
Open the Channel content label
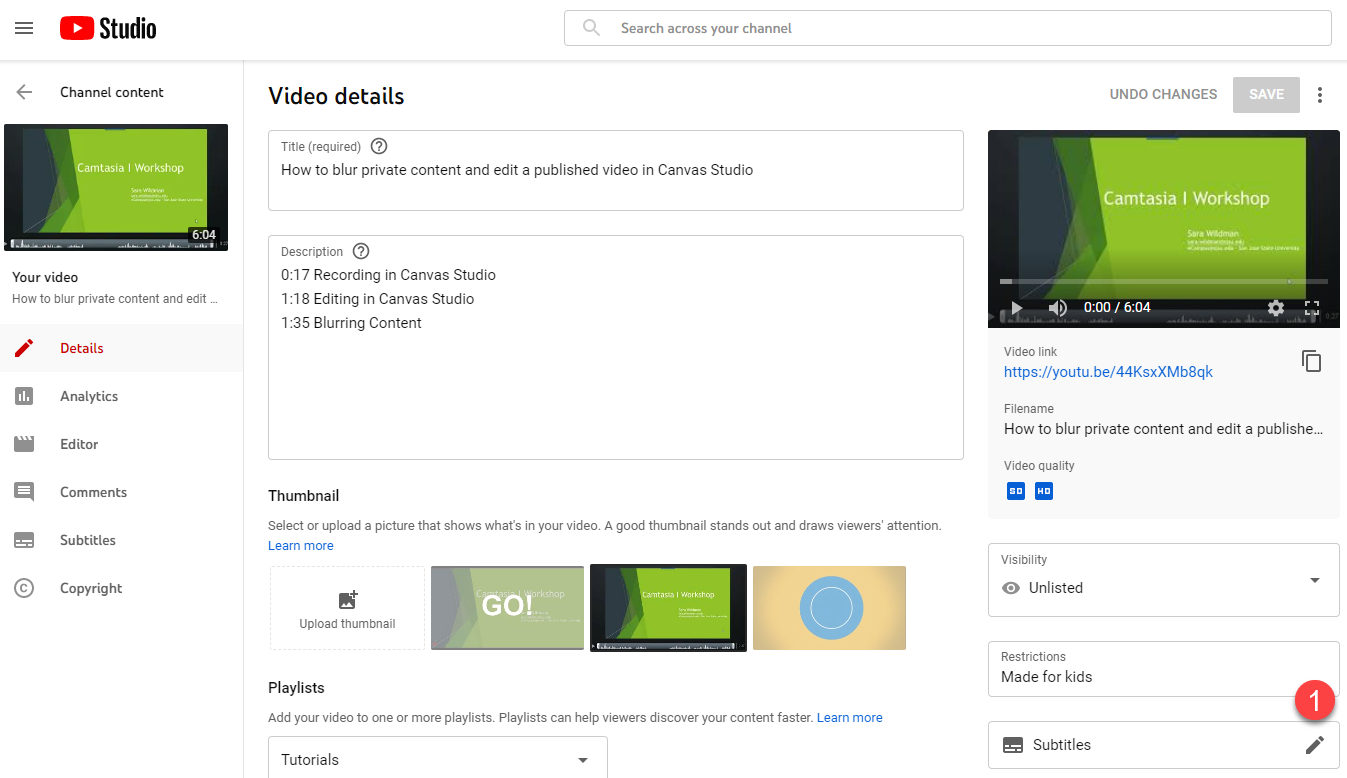coord(112,92)
